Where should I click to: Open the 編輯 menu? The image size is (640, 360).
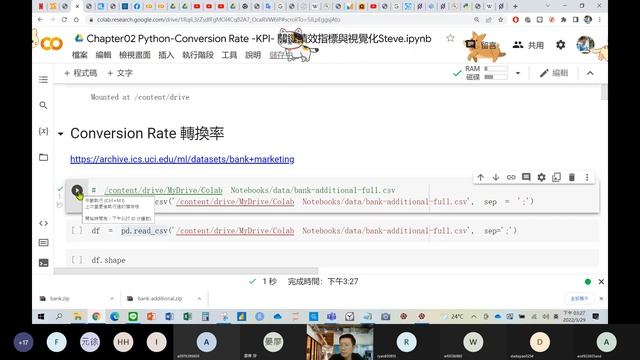[103, 55]
